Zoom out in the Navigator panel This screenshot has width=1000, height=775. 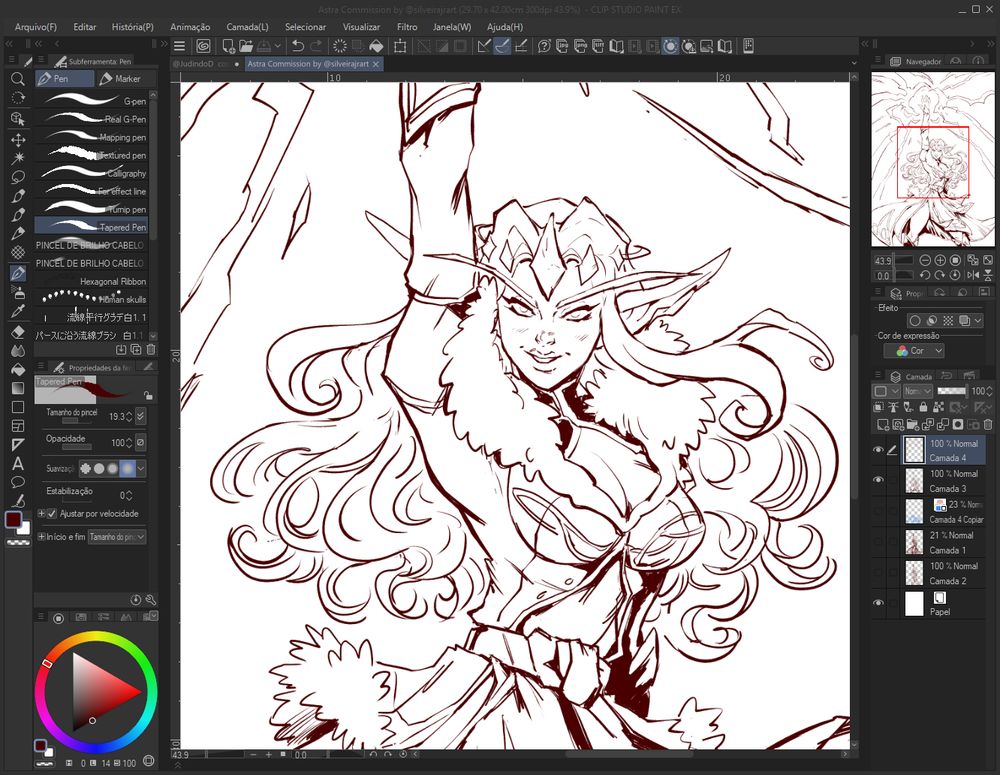(x=925, y=260)
